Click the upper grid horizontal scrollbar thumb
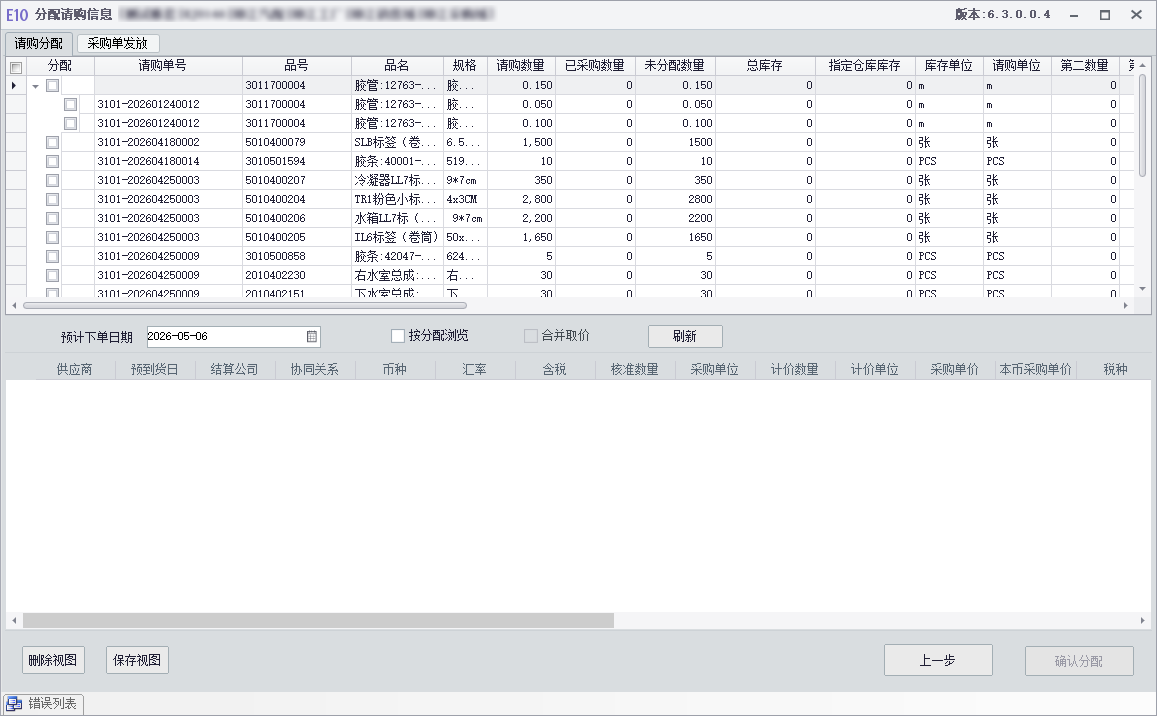Image resolution: width=1157 pixels, height=716 pixels. (x=244, y=306)
